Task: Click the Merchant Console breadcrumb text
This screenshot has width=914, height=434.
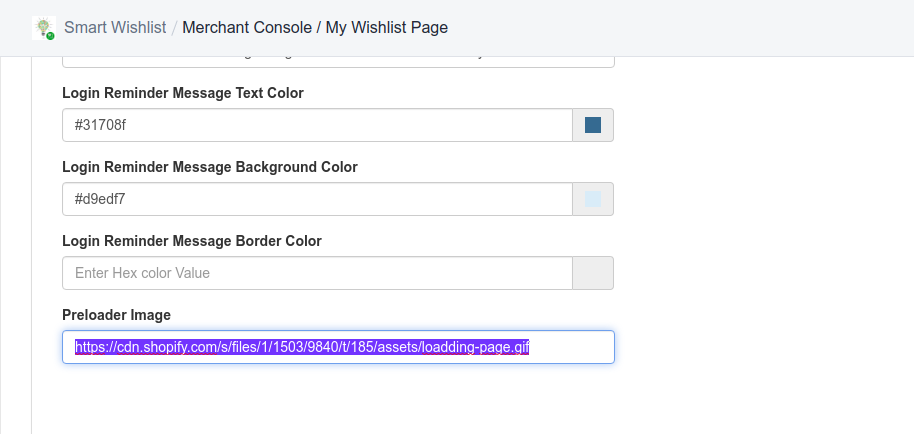Action: click(247, 27)
